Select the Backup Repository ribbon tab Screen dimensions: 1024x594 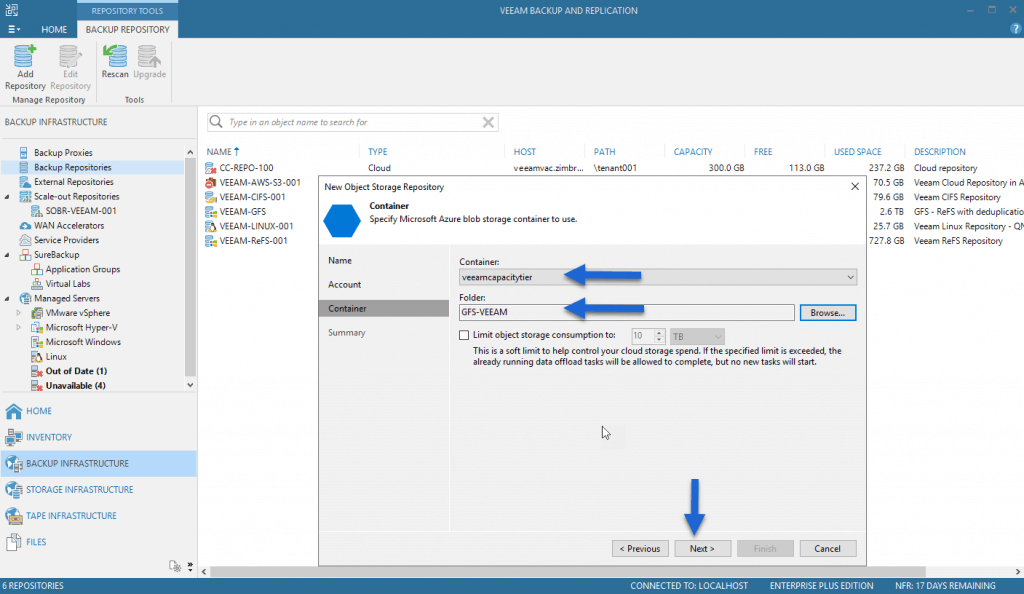pos(127,29)
